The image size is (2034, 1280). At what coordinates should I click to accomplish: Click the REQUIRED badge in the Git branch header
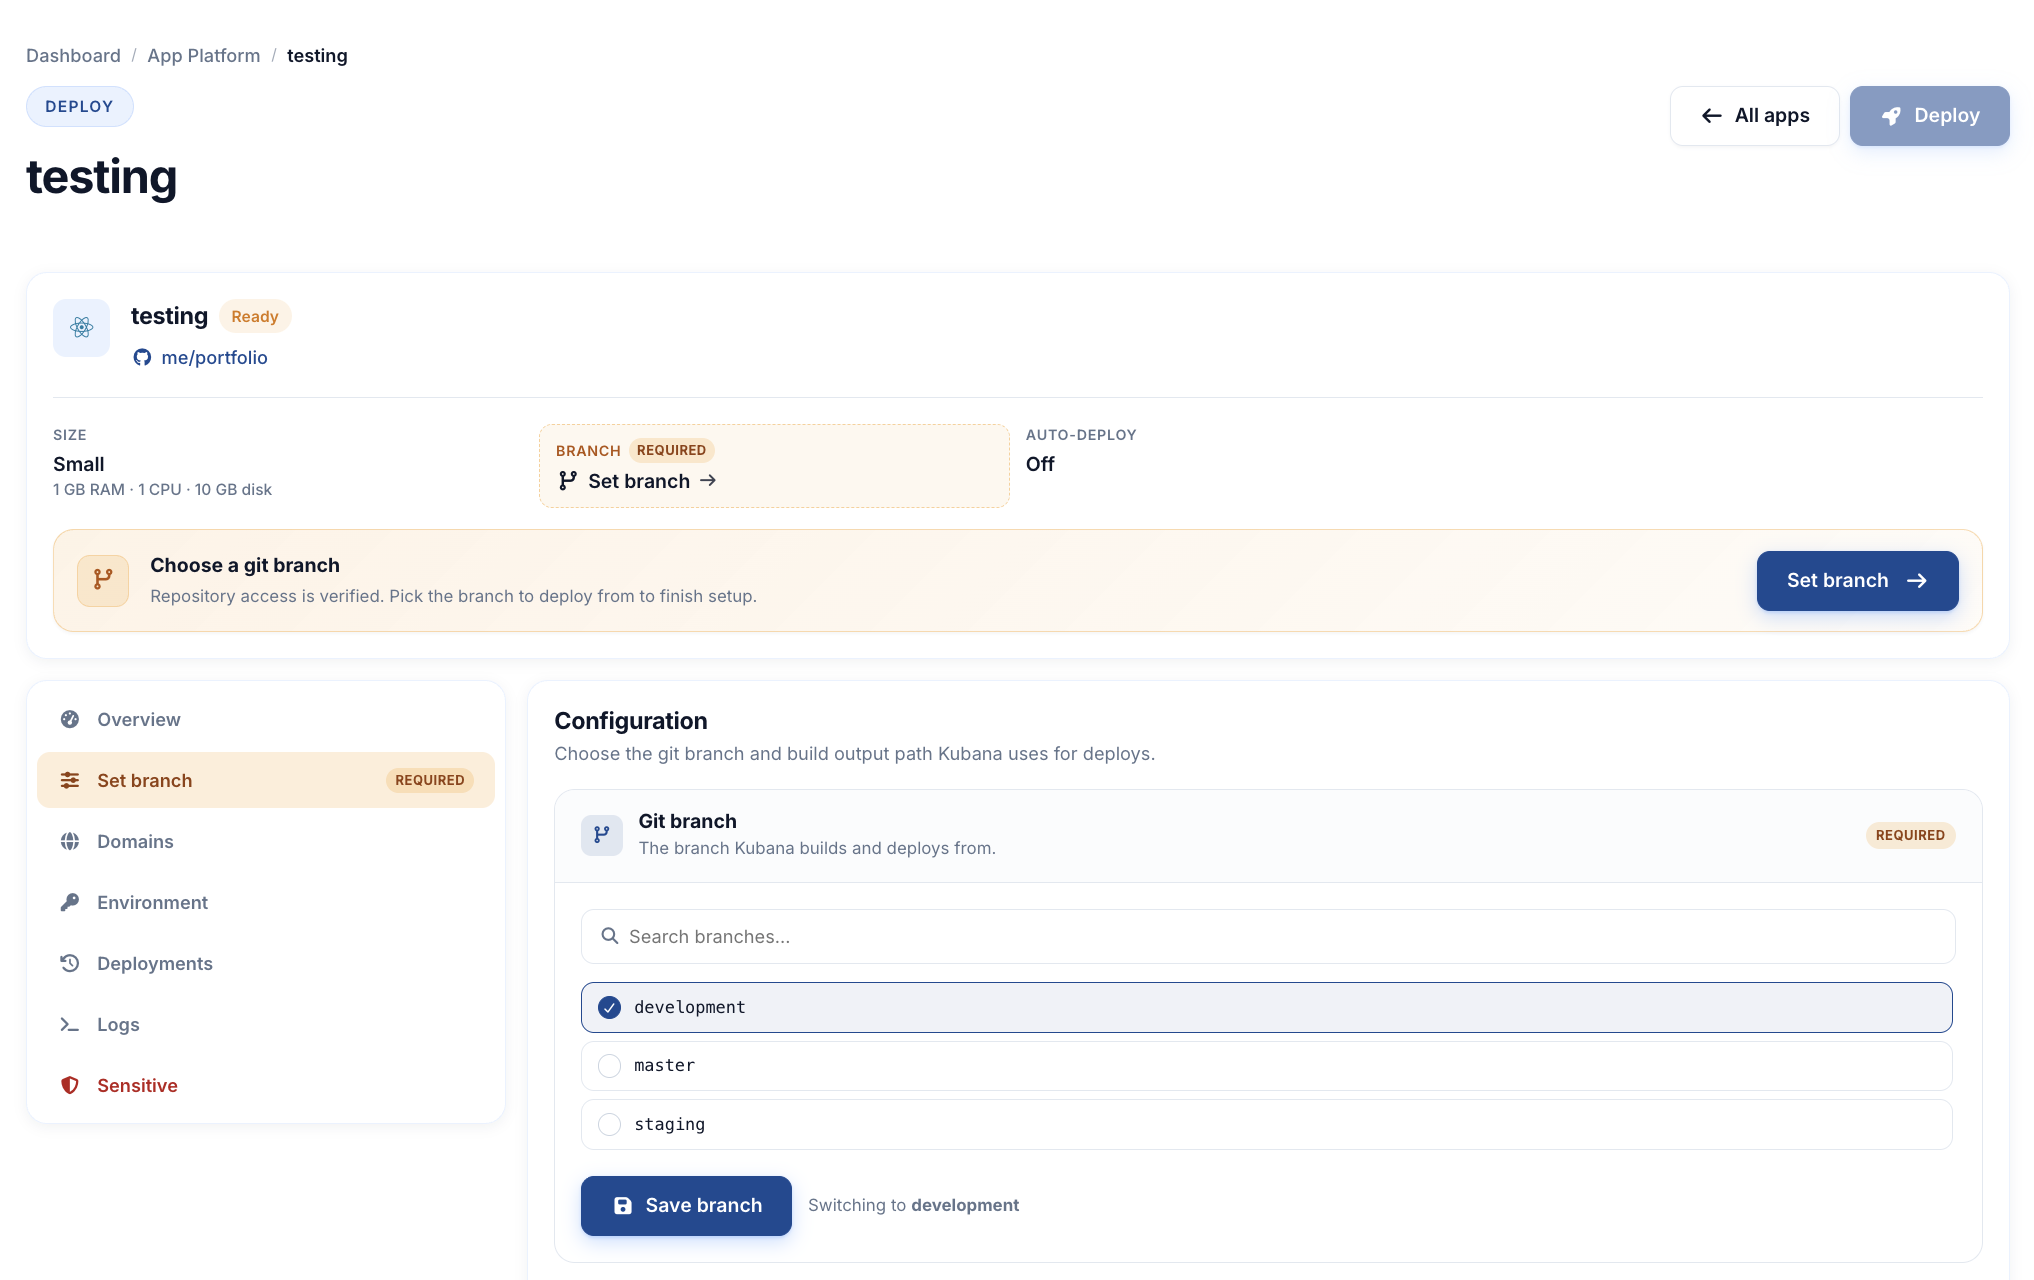tap(1910, 835)
